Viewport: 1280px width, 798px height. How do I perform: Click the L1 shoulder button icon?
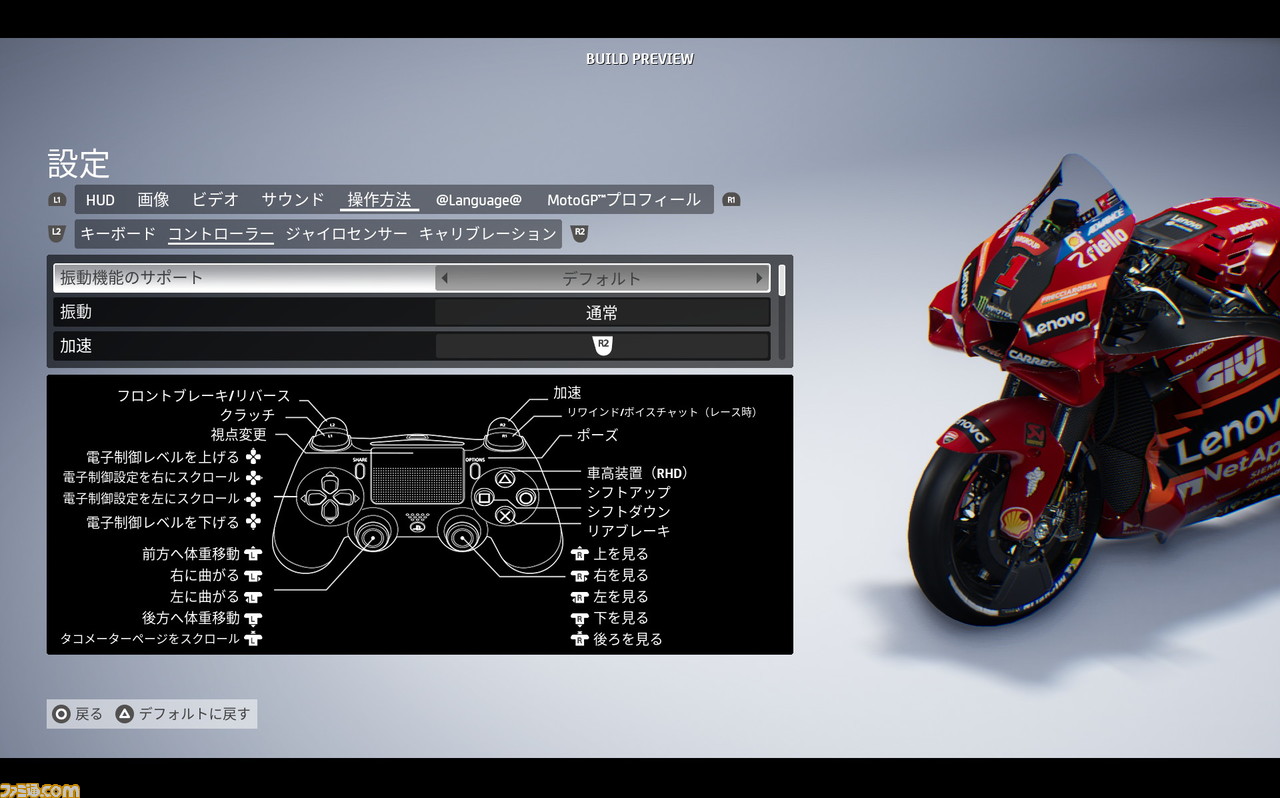point(57,200)
